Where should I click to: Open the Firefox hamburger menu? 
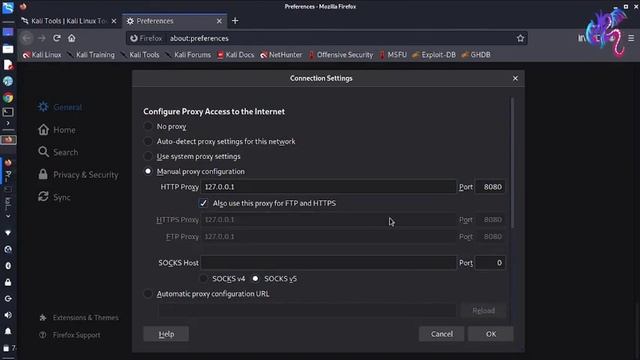point(631,38)
